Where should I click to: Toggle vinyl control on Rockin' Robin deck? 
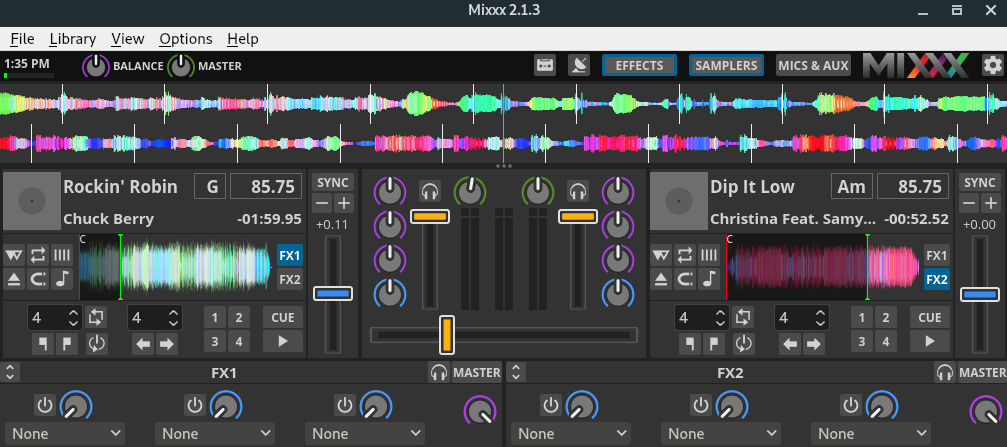(14, 256)
